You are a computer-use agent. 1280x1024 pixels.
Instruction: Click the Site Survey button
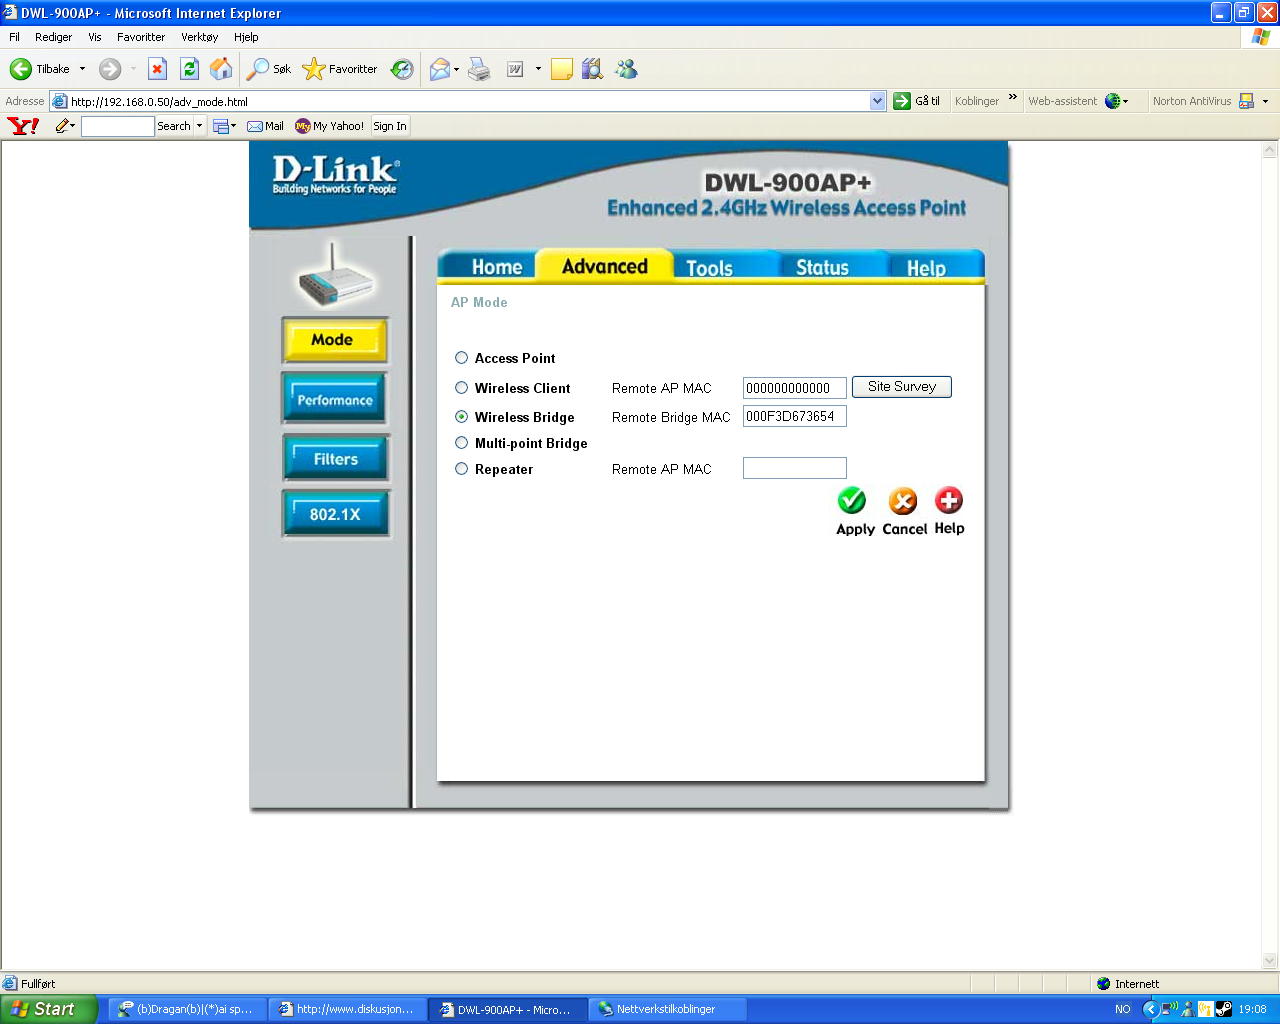(x=902, y=387)
